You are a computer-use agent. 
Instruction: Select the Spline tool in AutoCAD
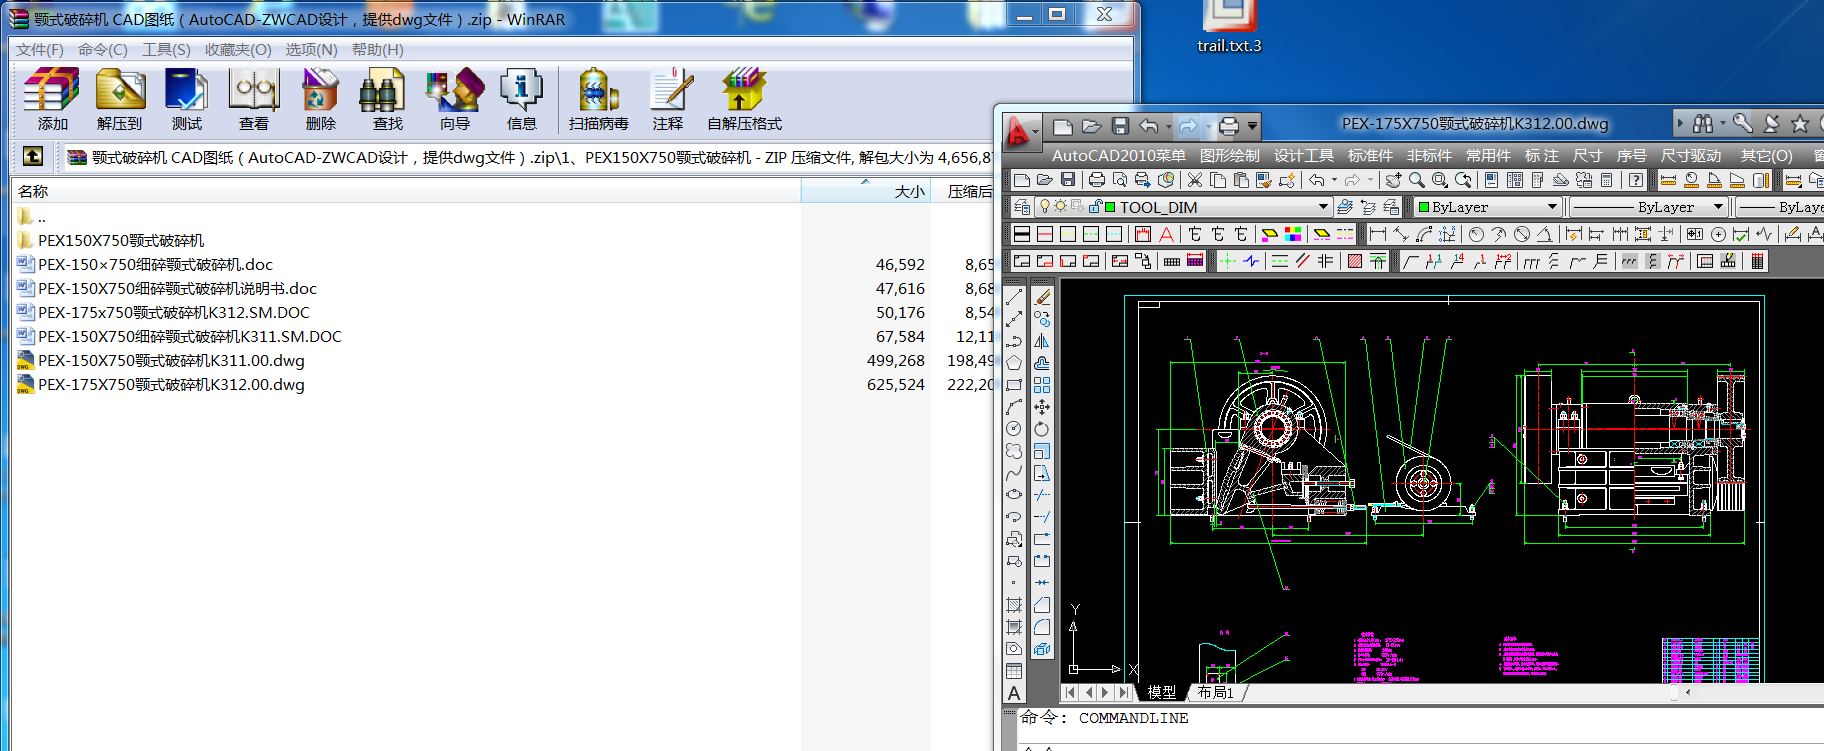1014,473
